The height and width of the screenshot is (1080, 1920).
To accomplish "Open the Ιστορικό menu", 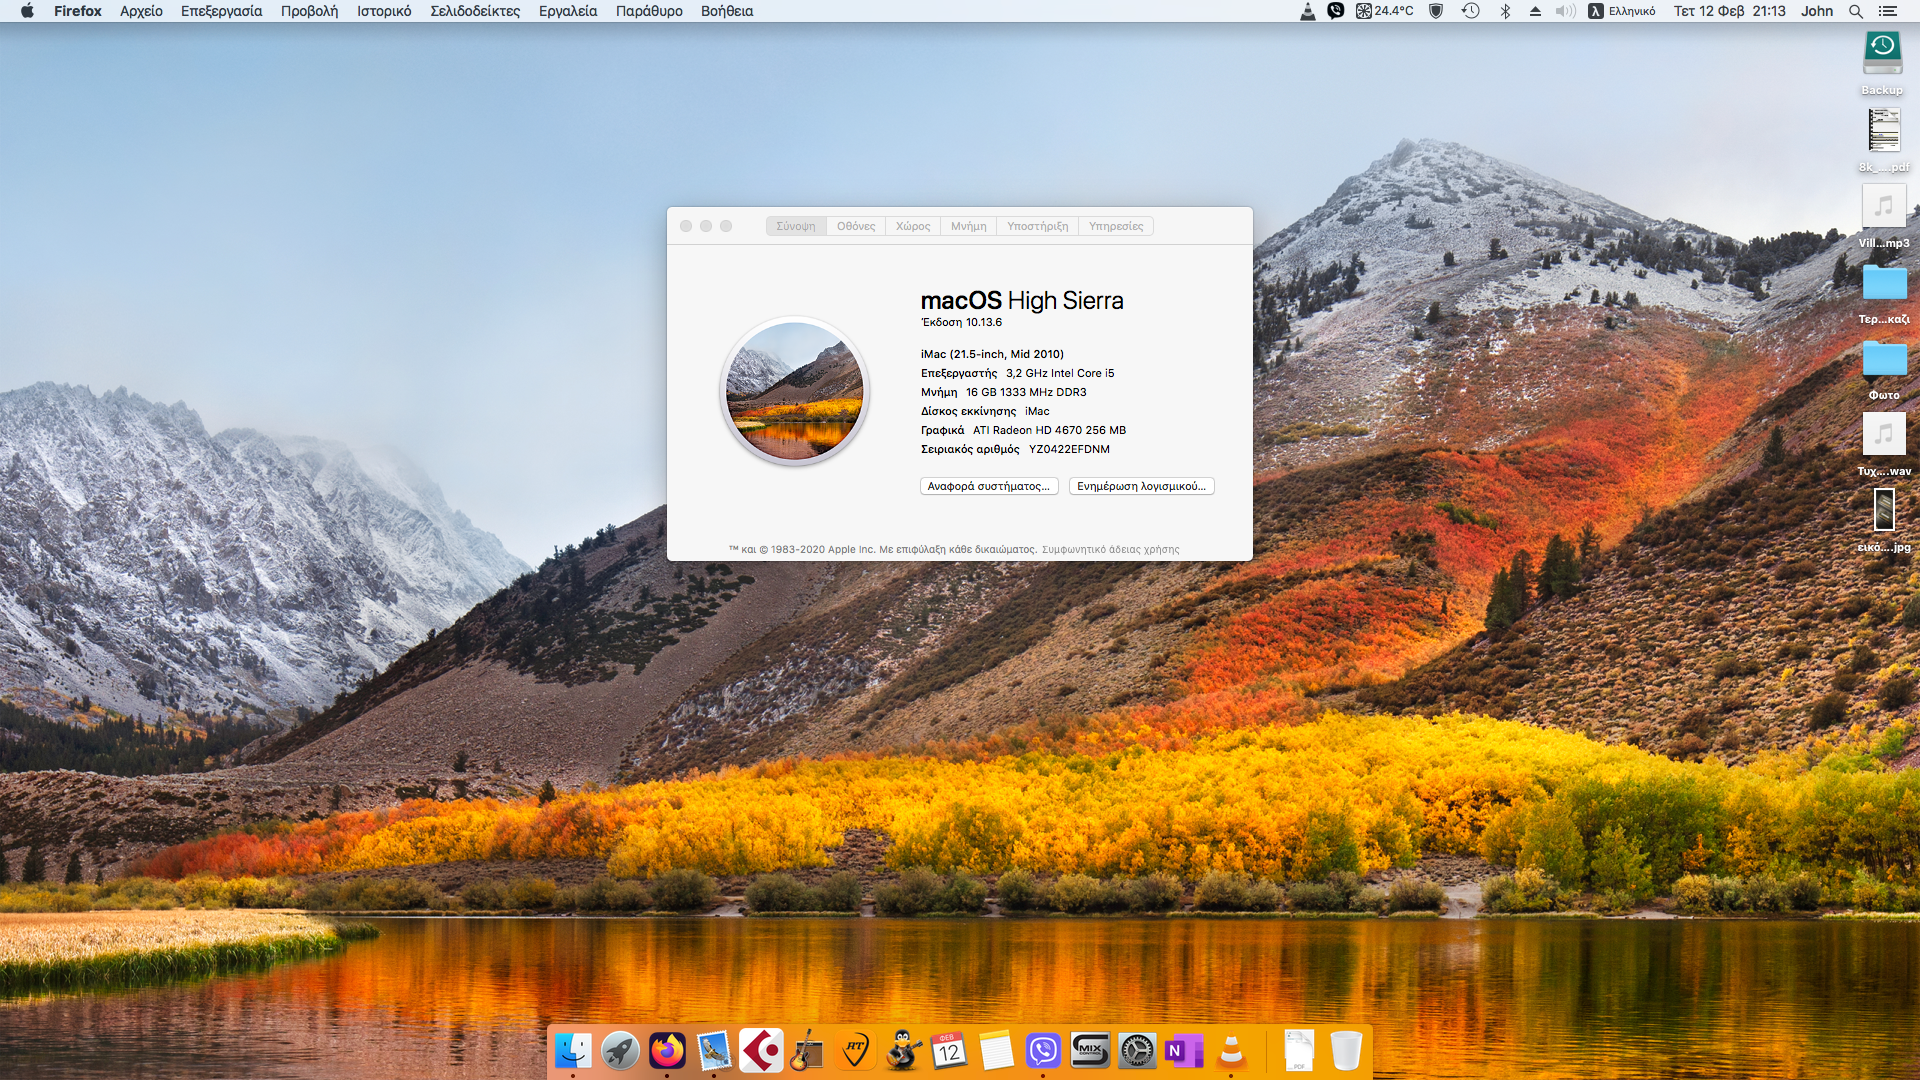I will coord(384,11).
